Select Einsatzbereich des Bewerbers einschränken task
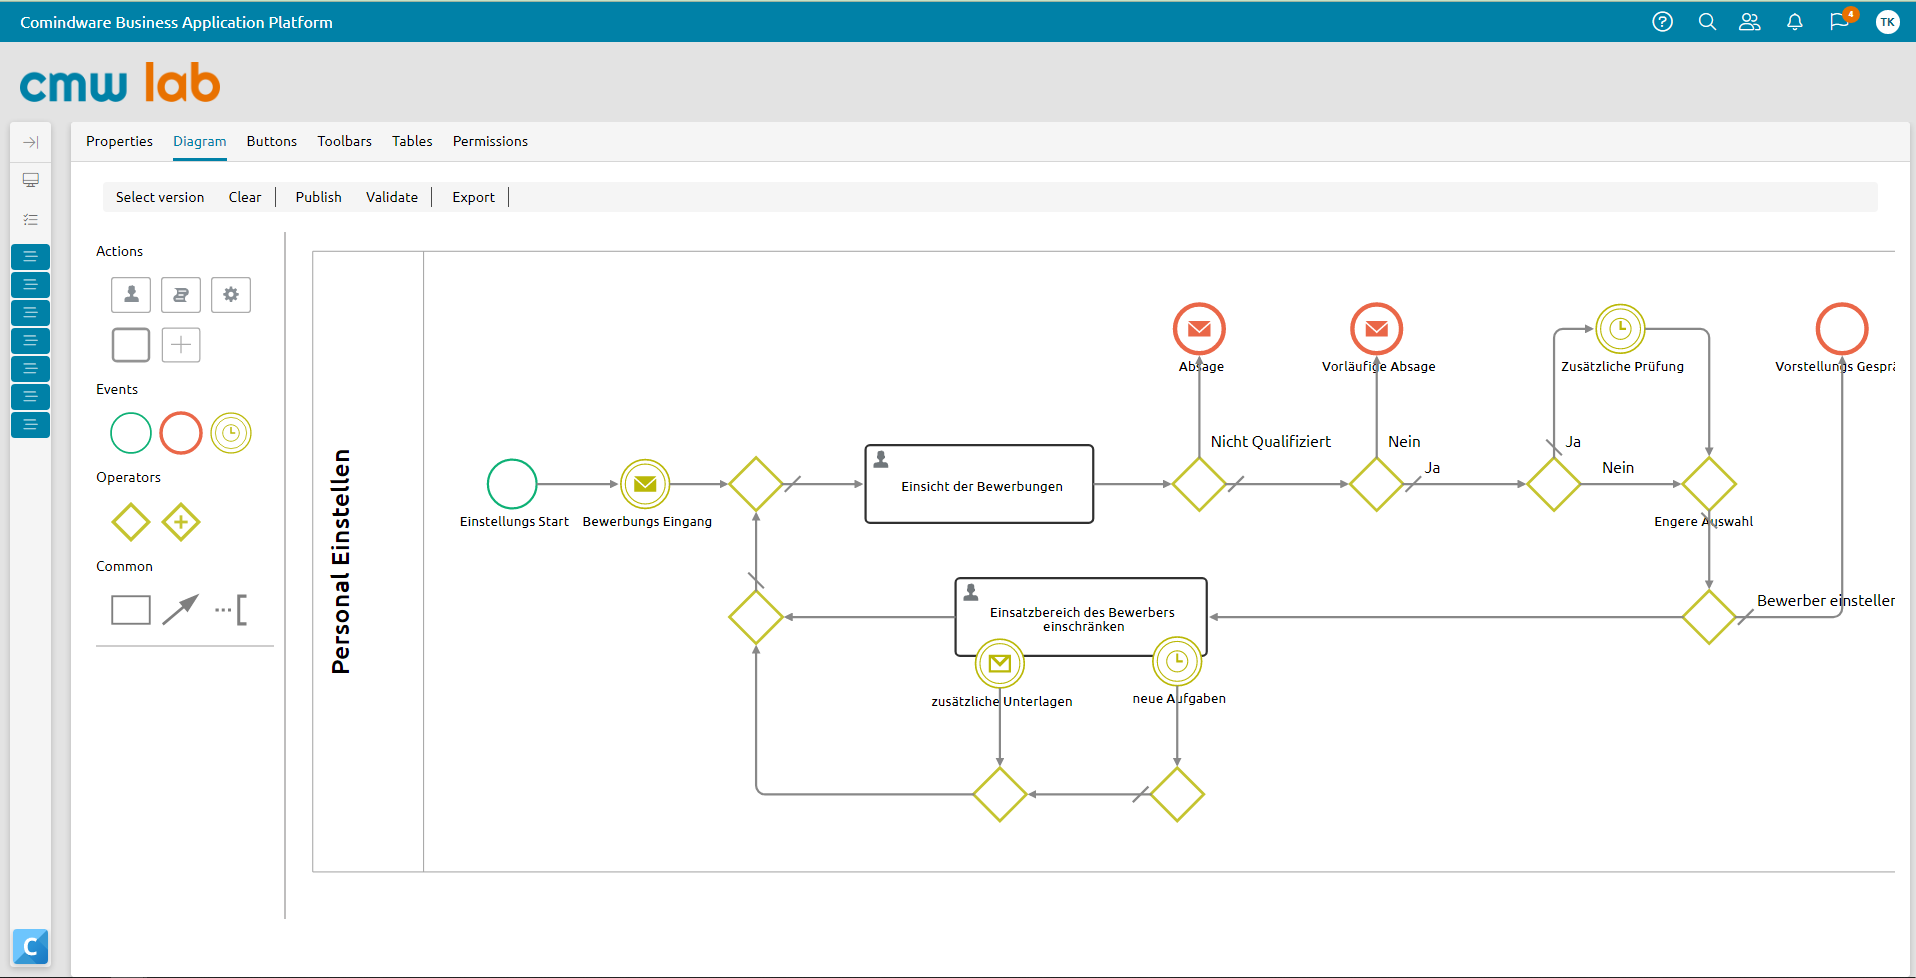The width and height of the screenshot is (1916, 978). click(x=1081, y=617)
